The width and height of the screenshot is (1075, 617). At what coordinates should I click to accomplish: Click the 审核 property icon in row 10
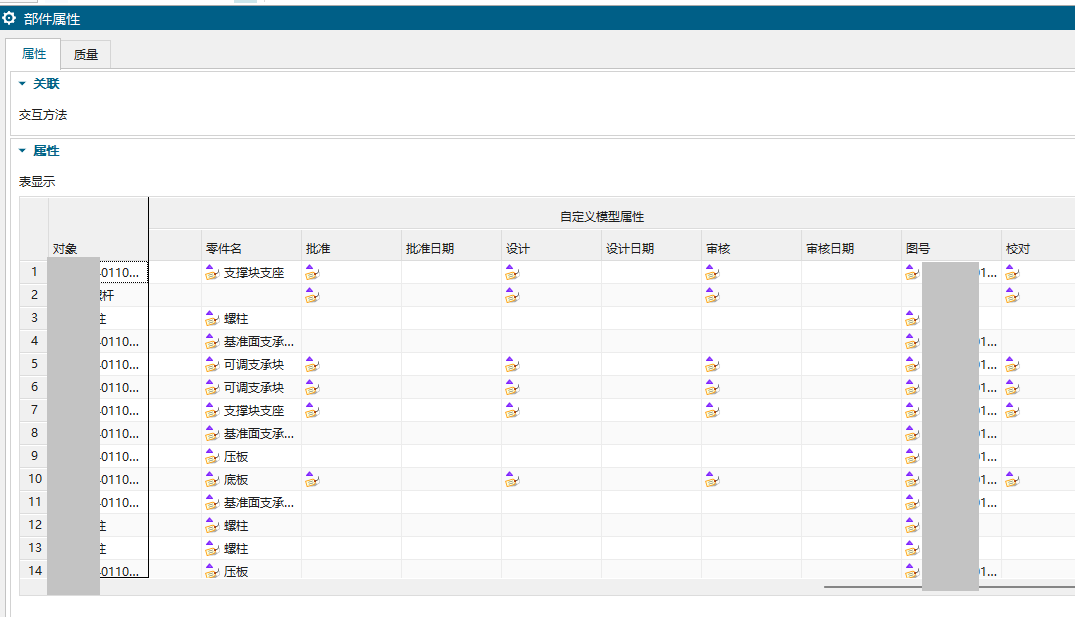coord(712,480)
